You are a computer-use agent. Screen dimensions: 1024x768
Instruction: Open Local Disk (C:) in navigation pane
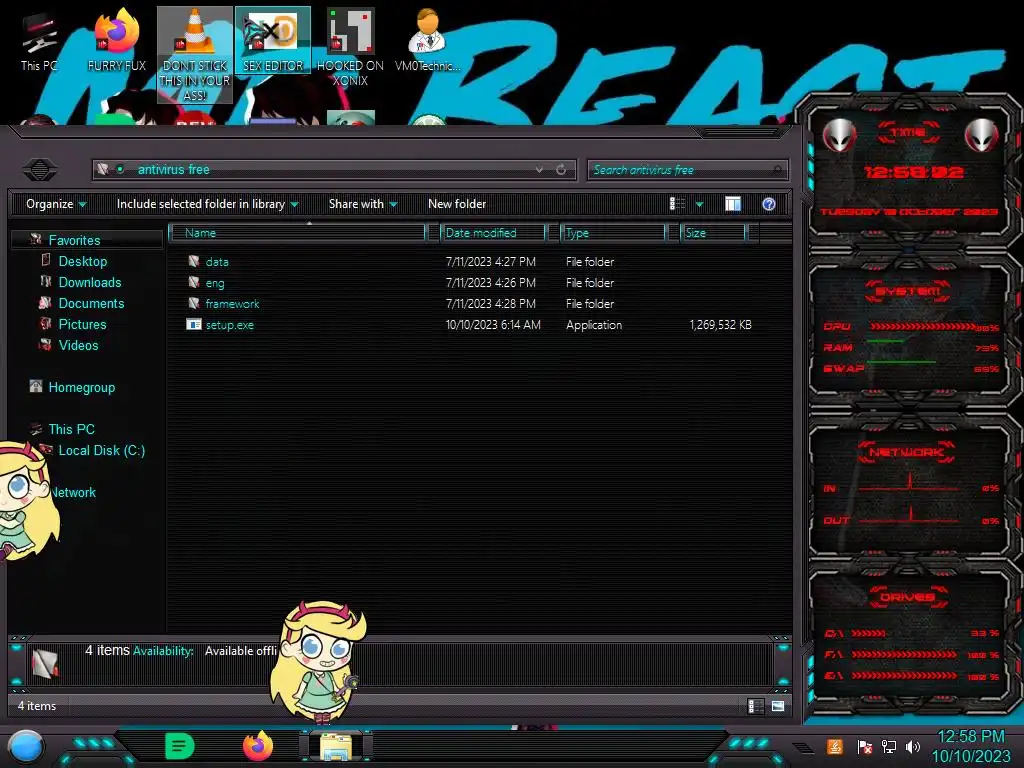pyautogui.click(x=101, y=450)
